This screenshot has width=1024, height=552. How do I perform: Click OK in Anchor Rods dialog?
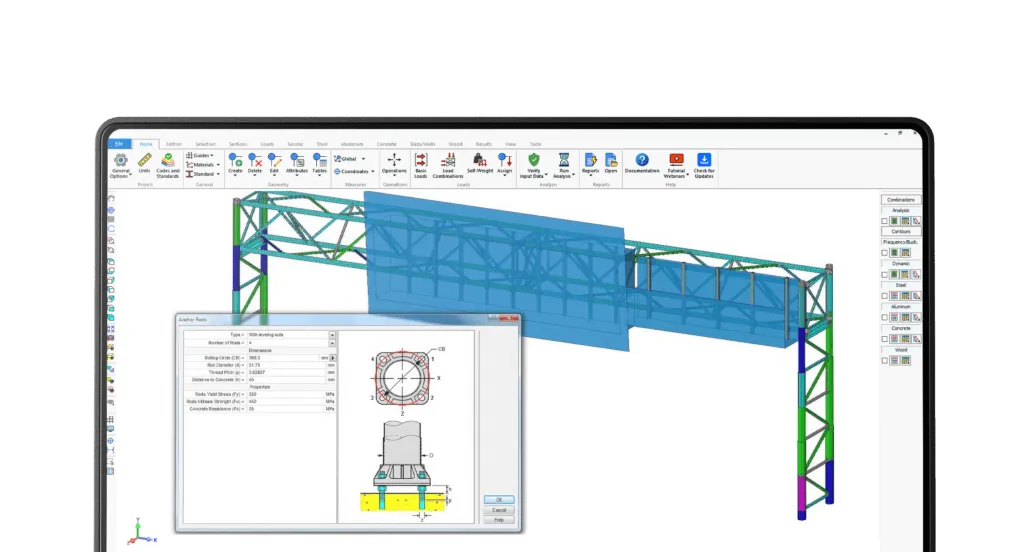(499, 500)
